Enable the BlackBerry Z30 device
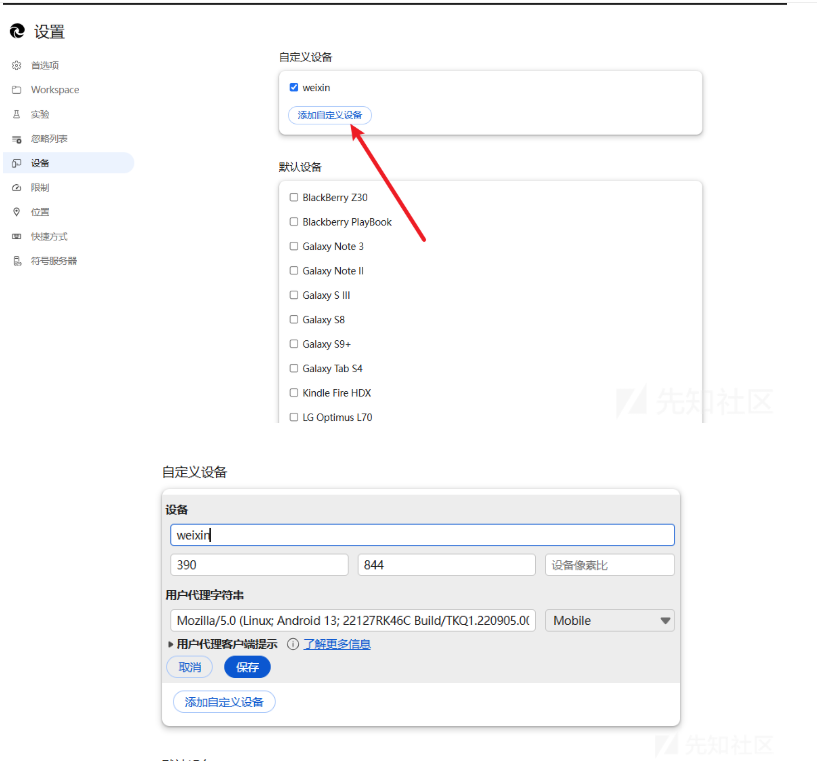This screenshot has height=765, width=817. click(x=294, y=197)
